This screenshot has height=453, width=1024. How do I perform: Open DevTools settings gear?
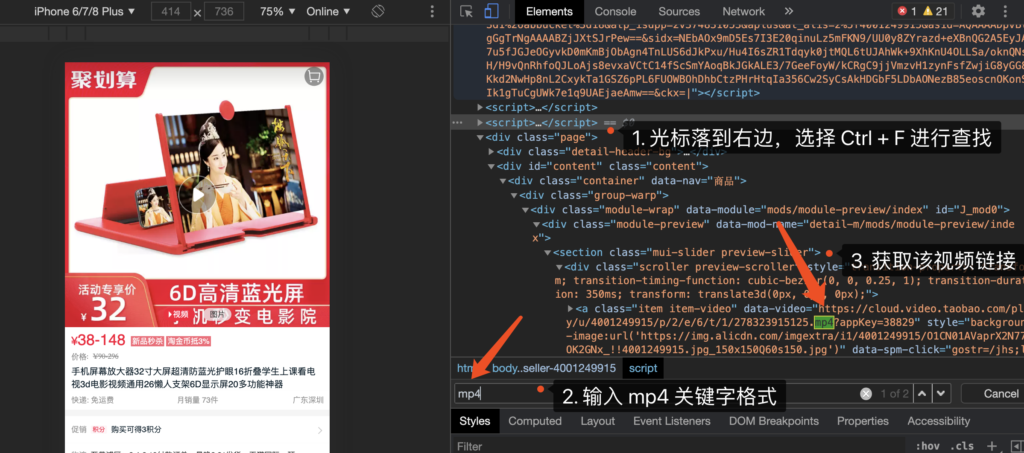[978, 11]
